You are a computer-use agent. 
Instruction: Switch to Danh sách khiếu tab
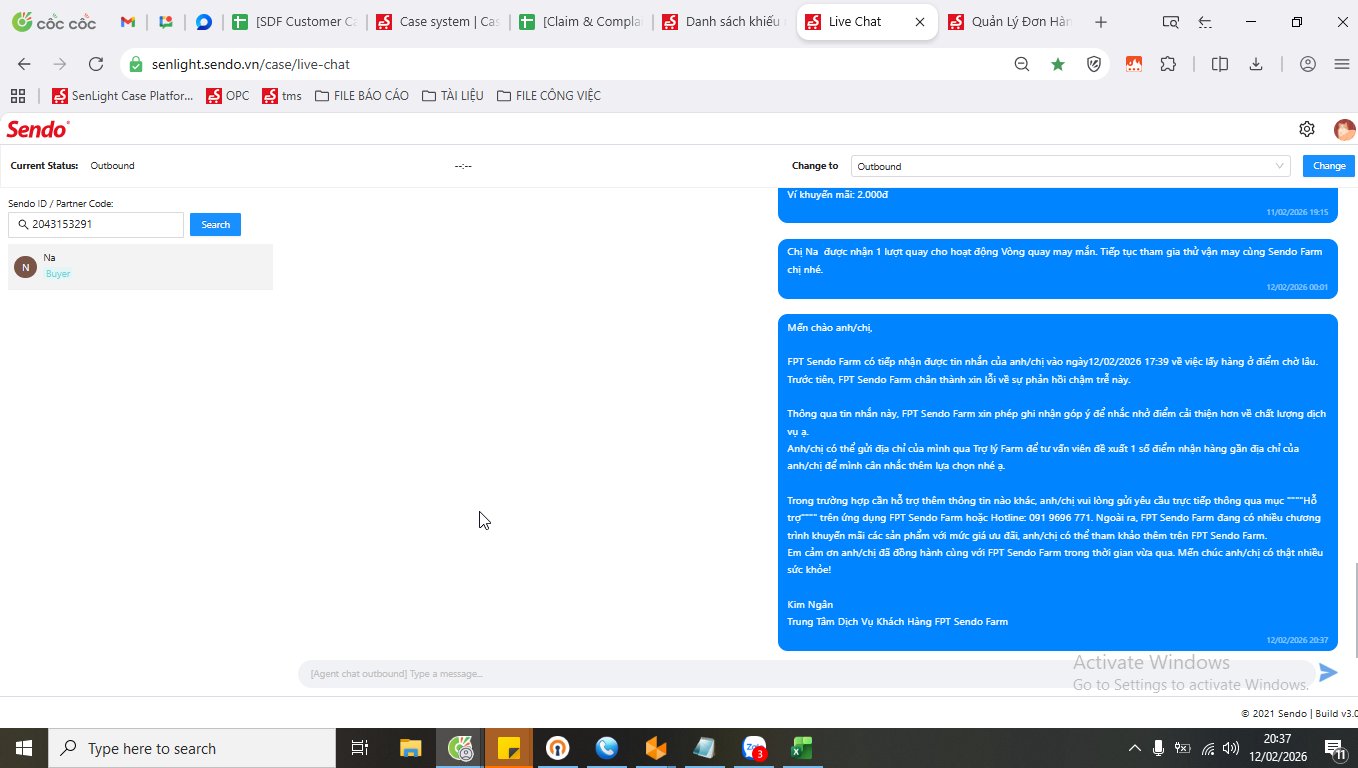tap(724, 22)
